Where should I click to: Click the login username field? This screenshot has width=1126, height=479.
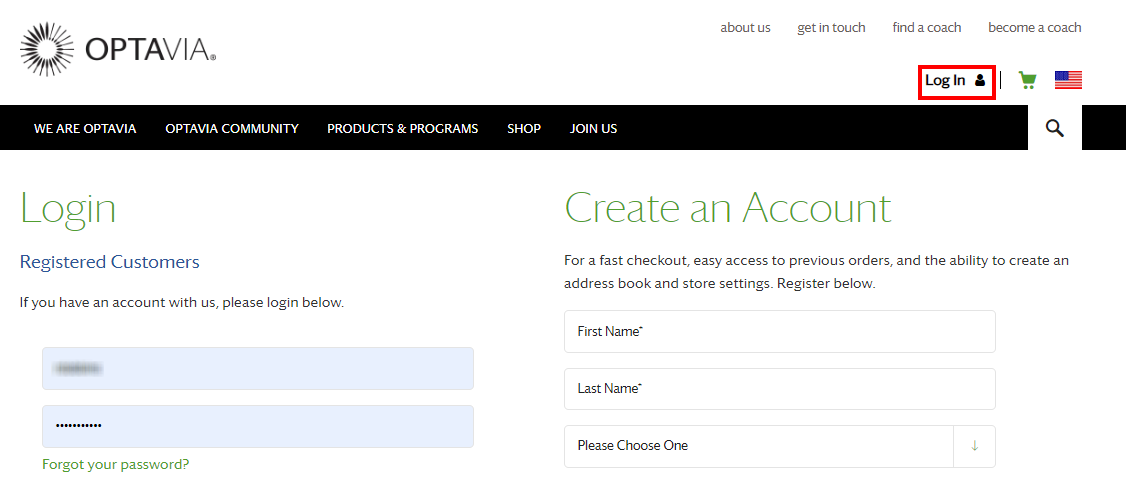pos(258,368)
